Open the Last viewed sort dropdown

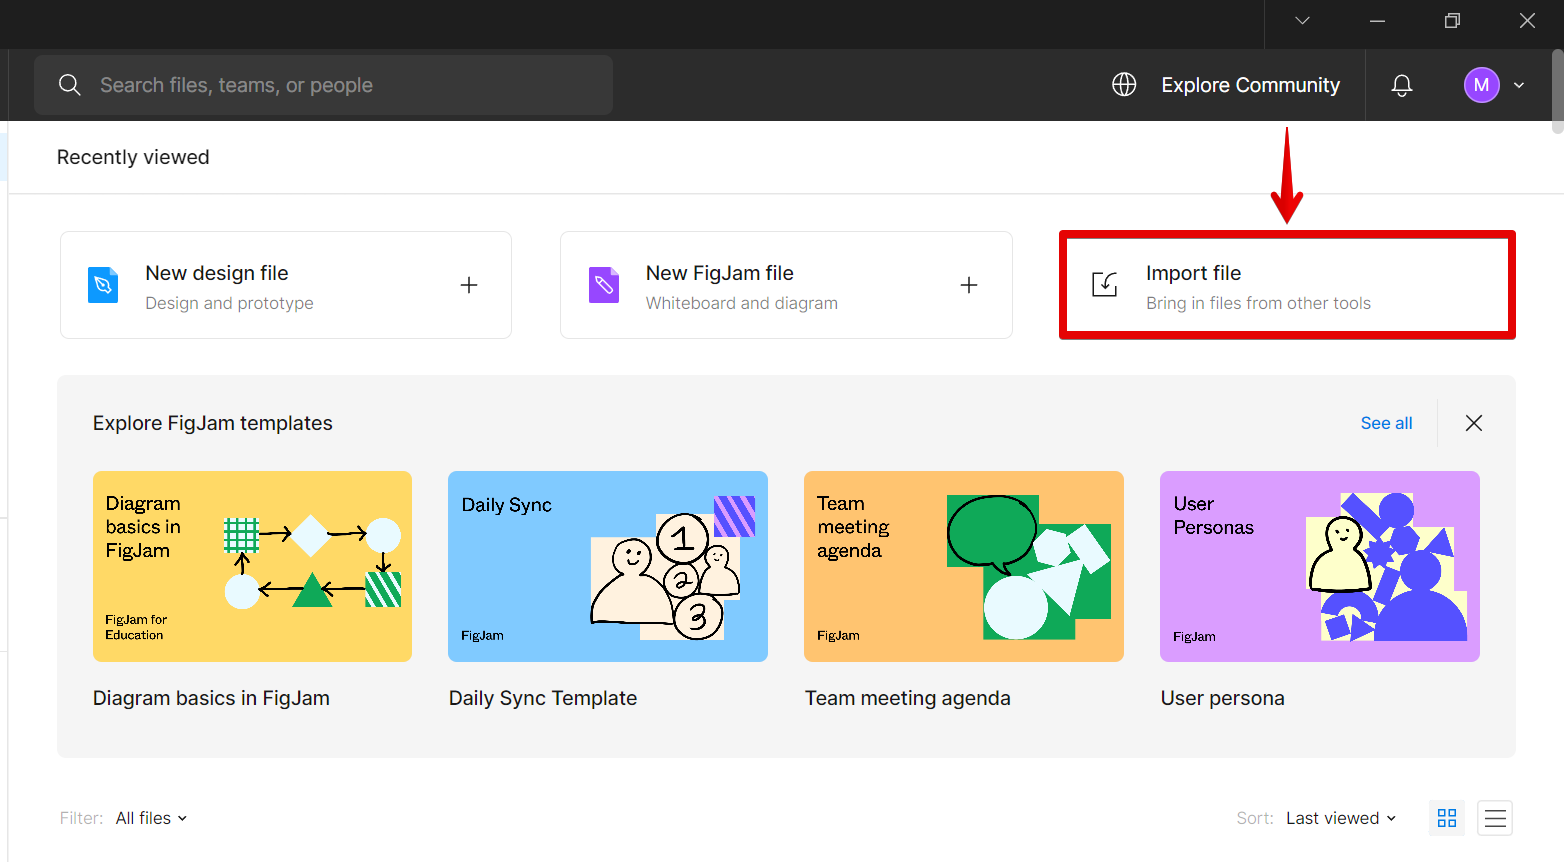click(1340, 818)
